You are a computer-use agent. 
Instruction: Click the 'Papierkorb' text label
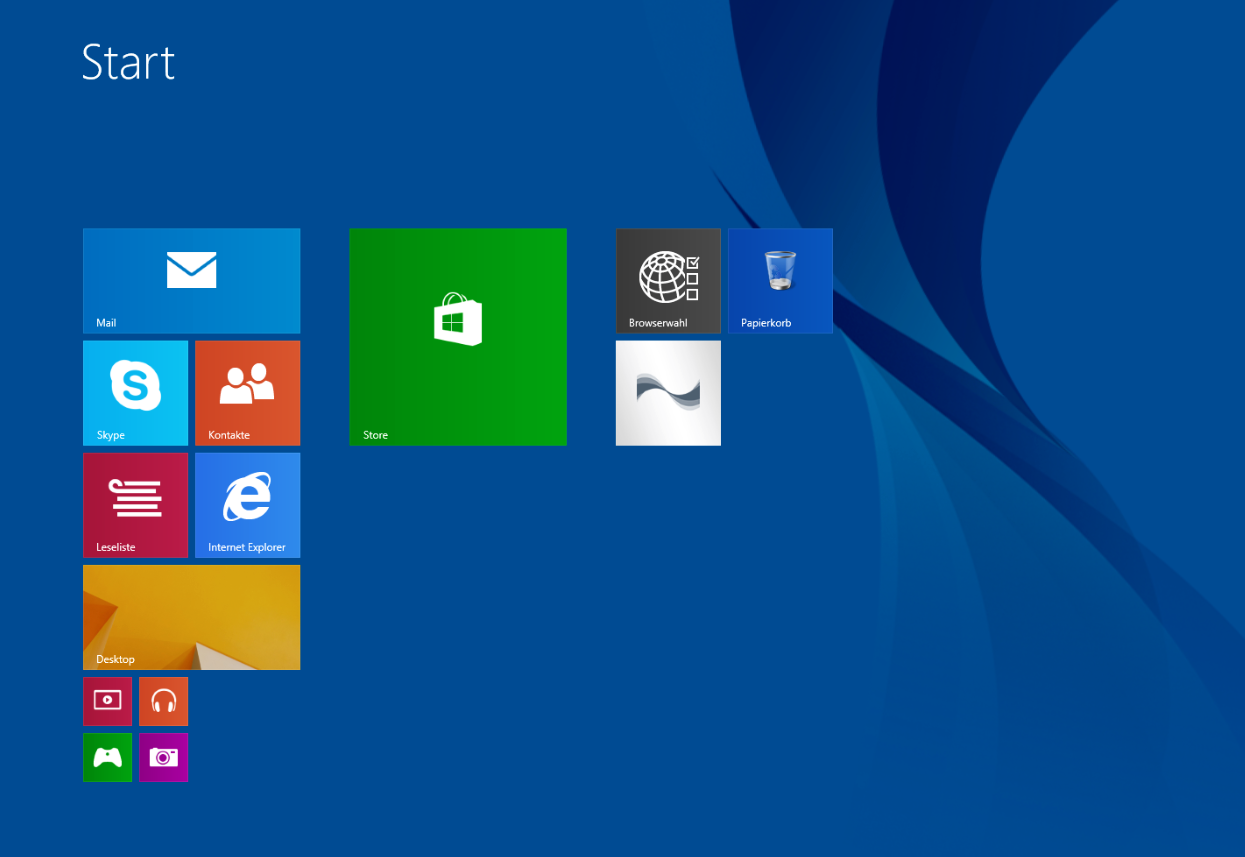coord(766,323)
